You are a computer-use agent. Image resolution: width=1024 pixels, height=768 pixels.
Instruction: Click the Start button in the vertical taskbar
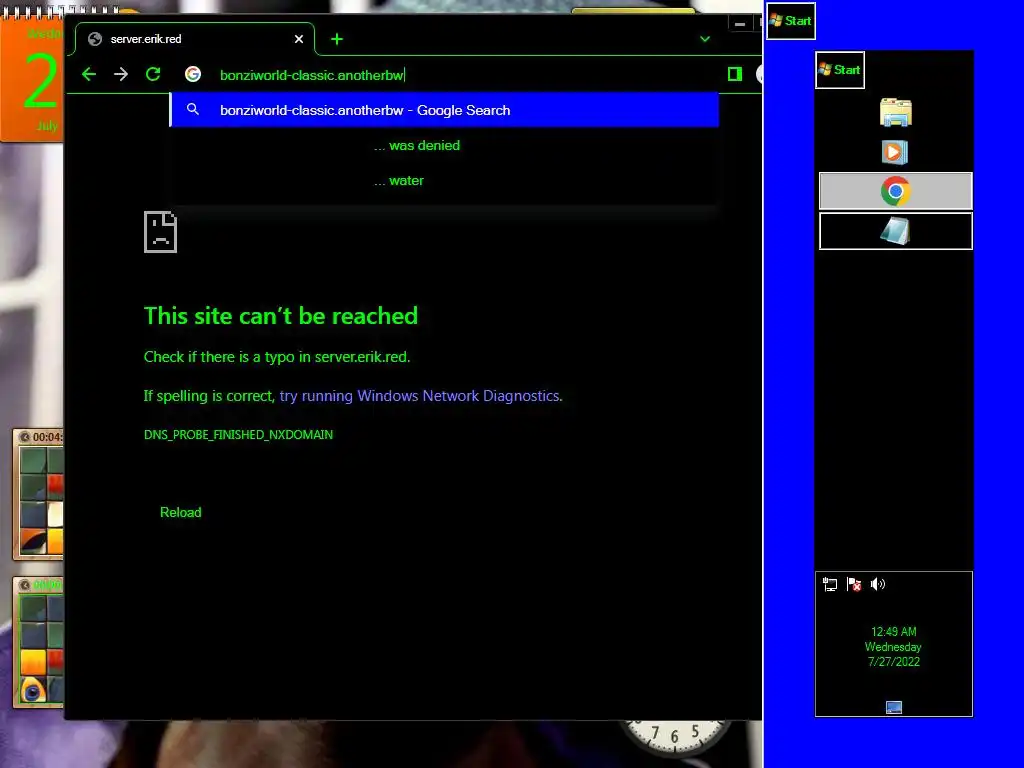click(x=840, y=70)
